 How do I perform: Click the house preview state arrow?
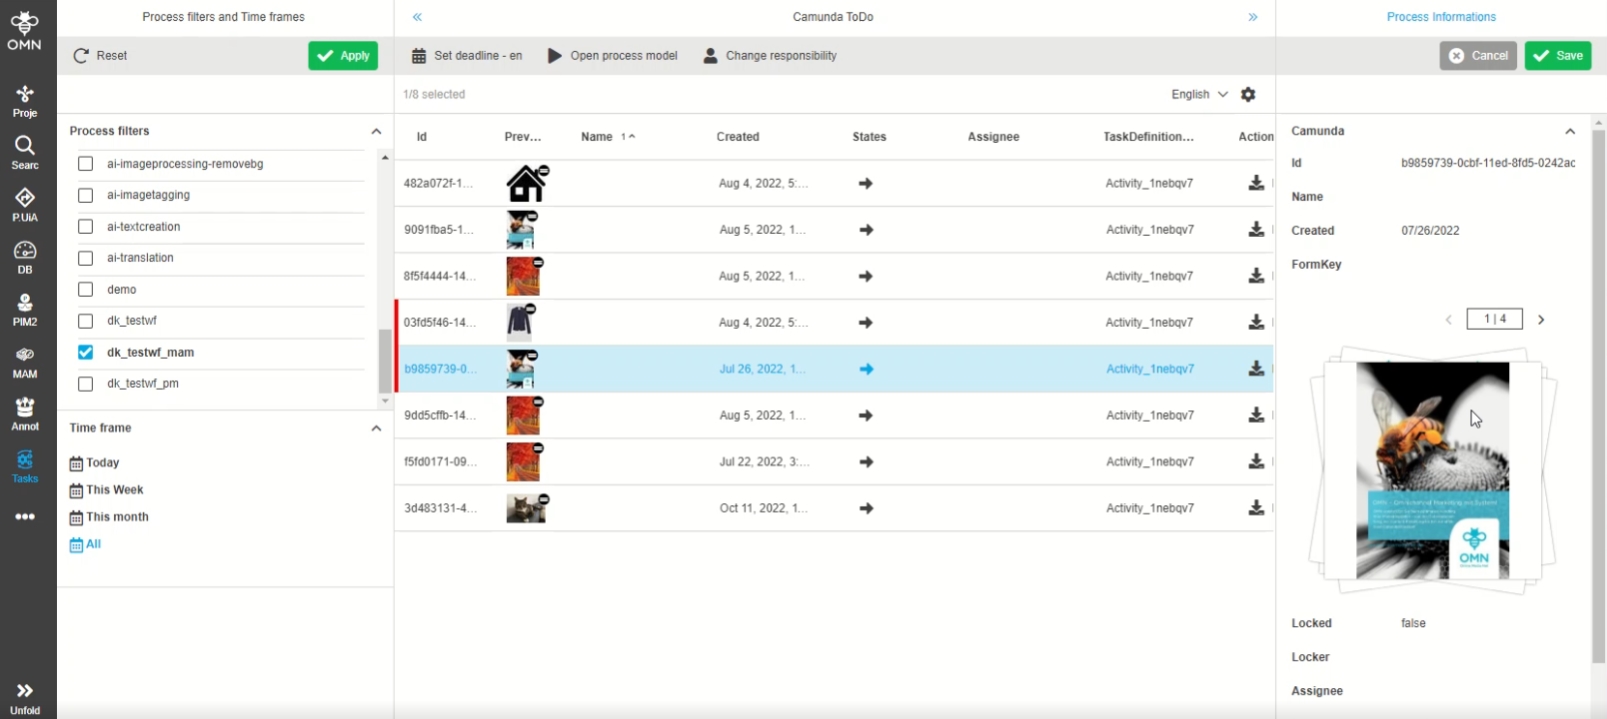point(866,184)
